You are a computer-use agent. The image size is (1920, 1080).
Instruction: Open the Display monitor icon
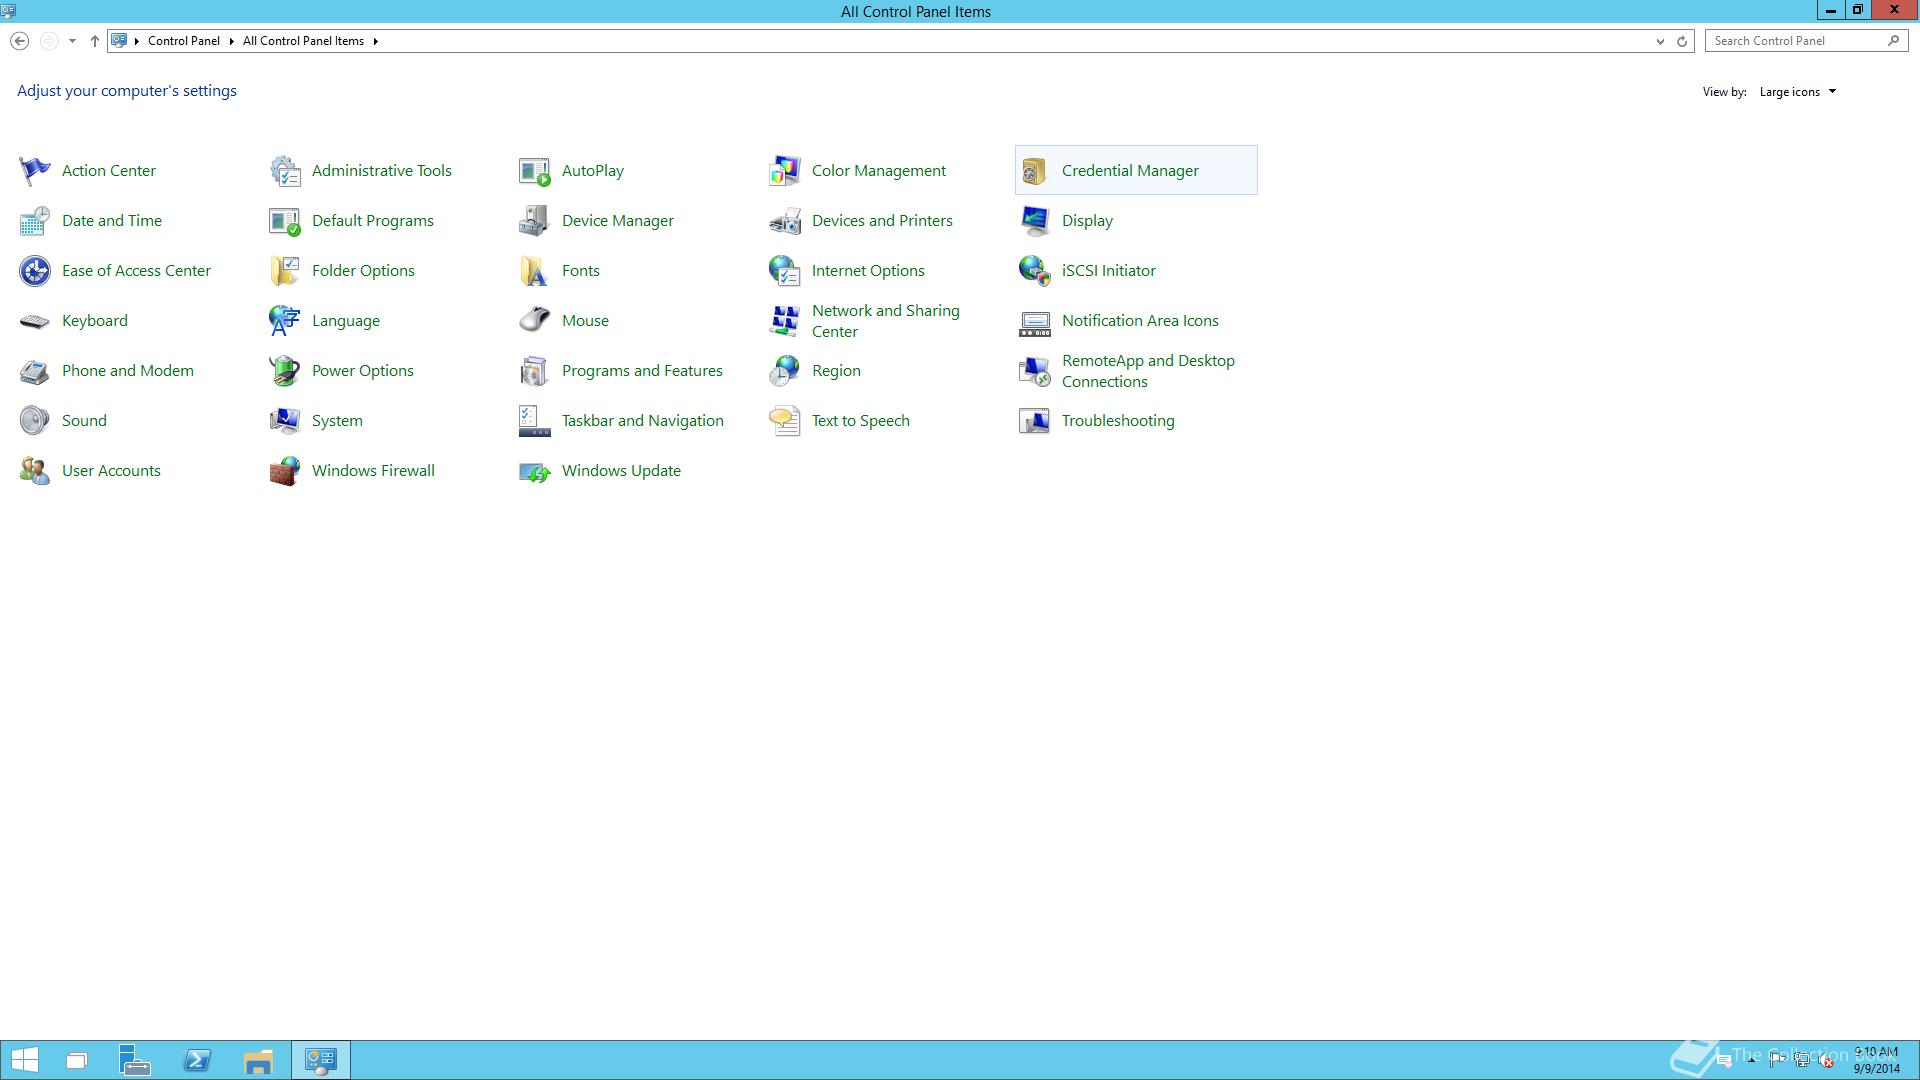point(1034,221)
